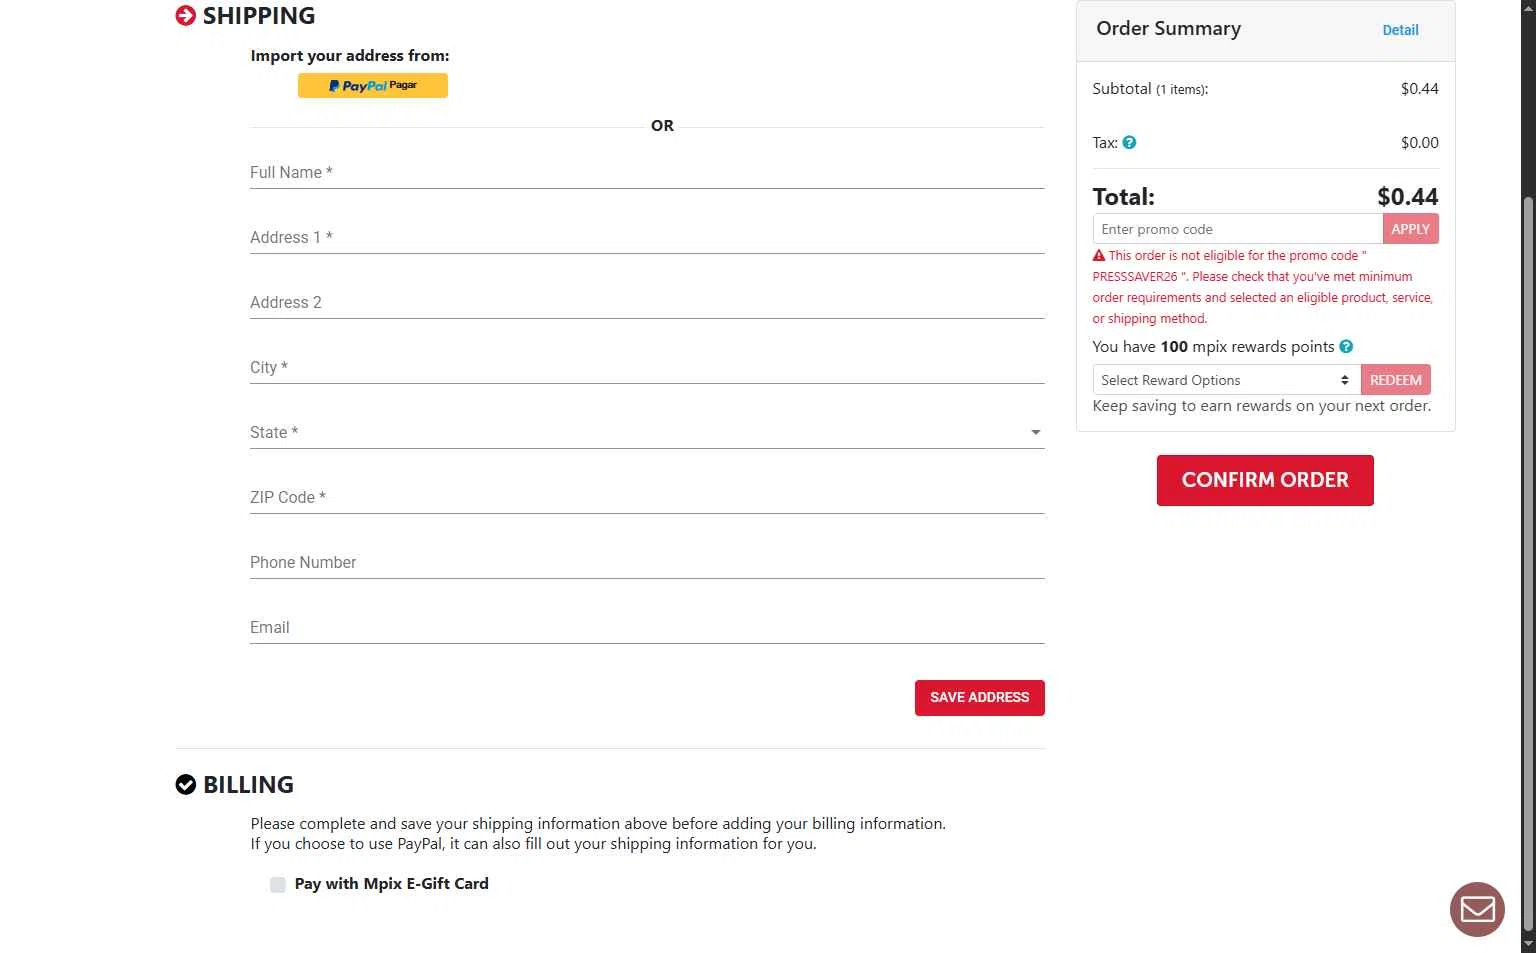Screen dimensions: 1536x953
Task: Open the Tax help question icon
Action: click(x=1129, y=143)
